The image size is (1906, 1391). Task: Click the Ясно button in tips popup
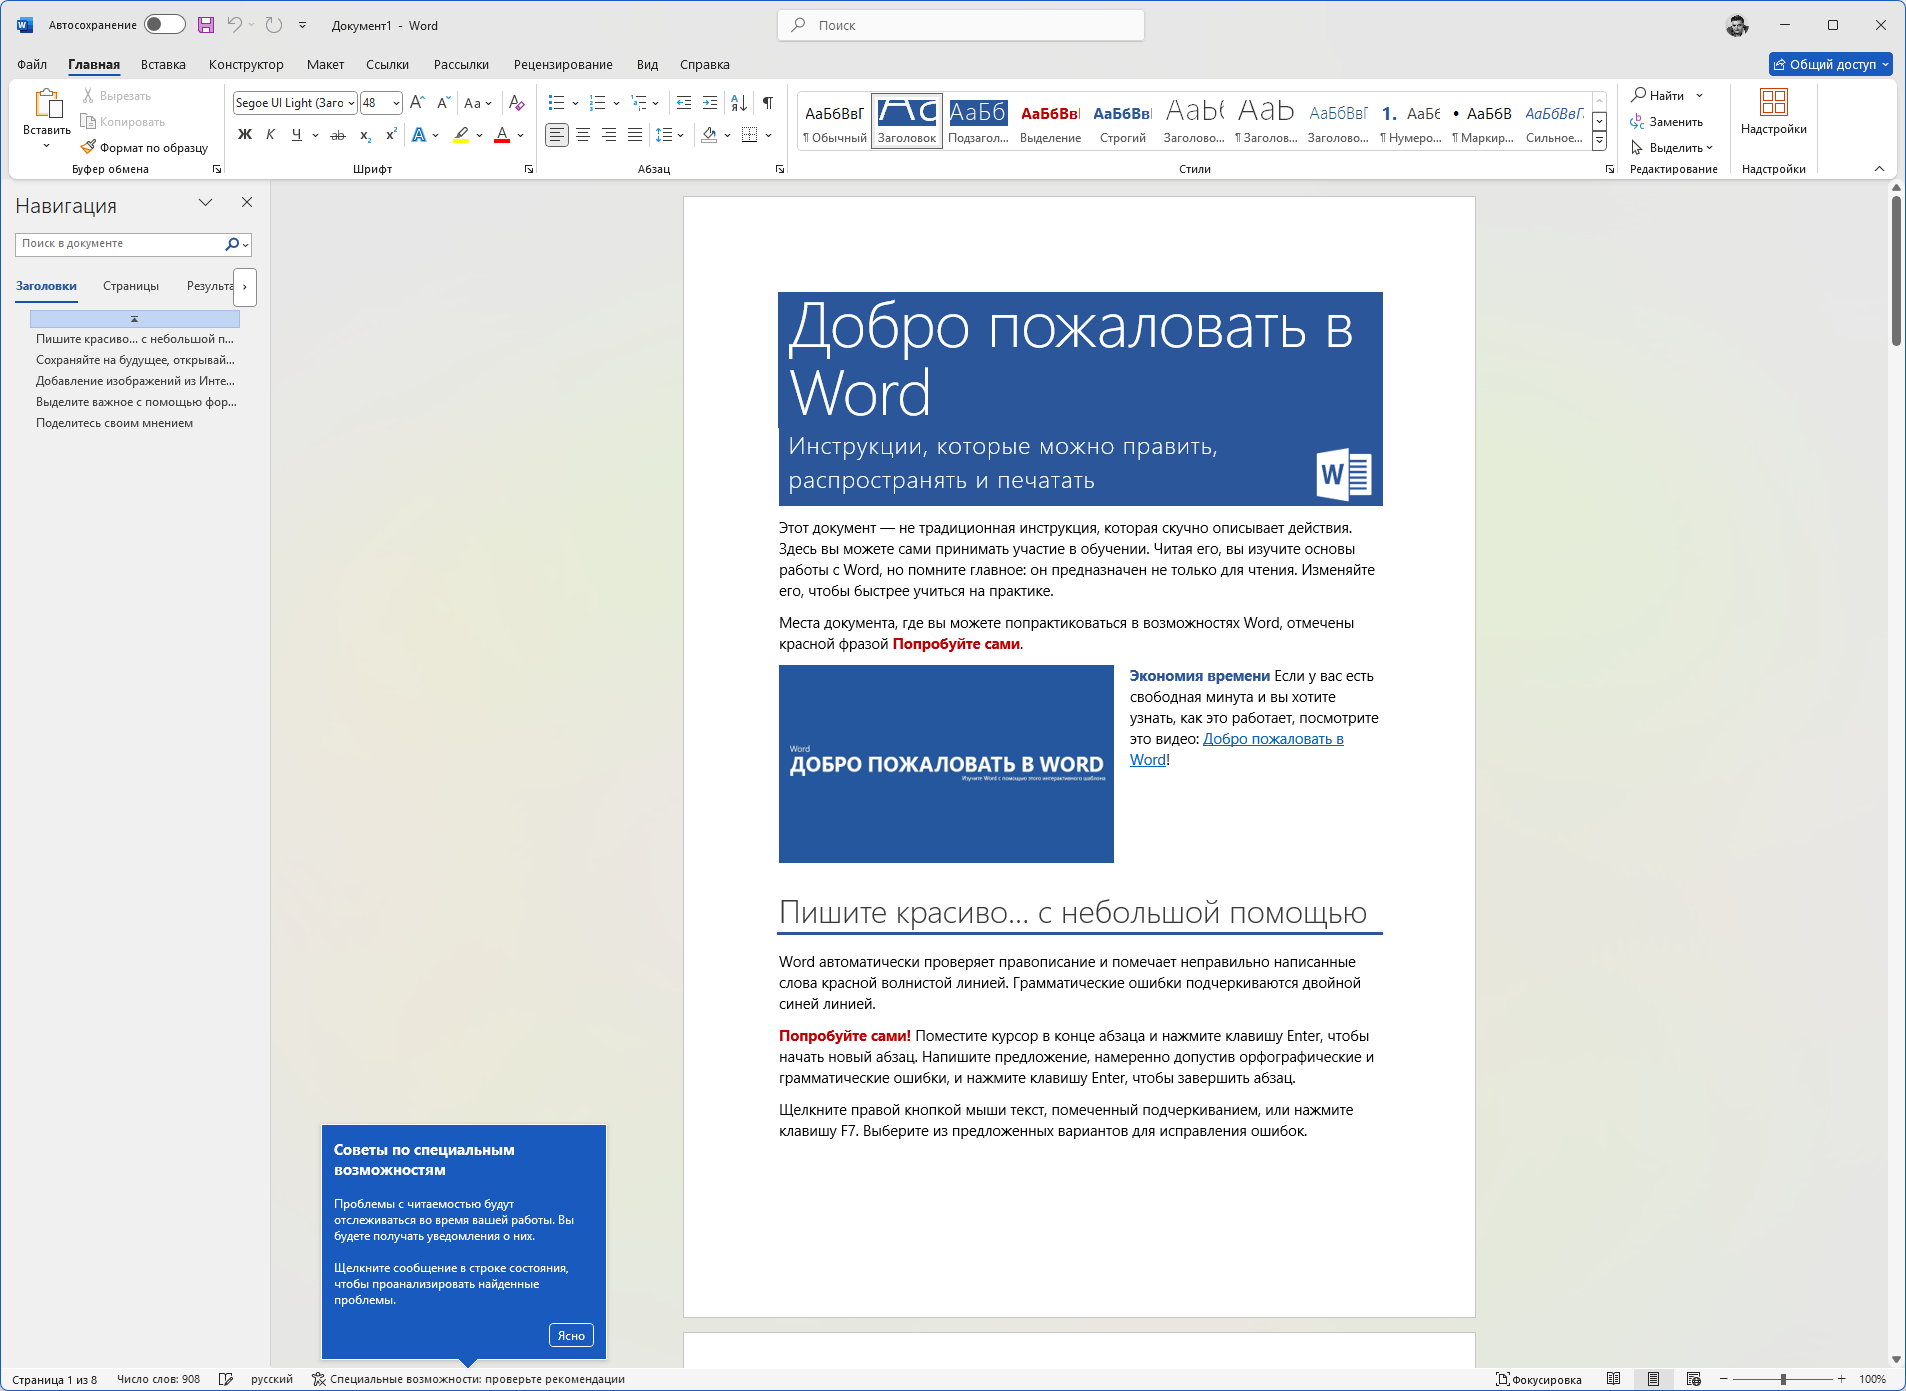571,1336
